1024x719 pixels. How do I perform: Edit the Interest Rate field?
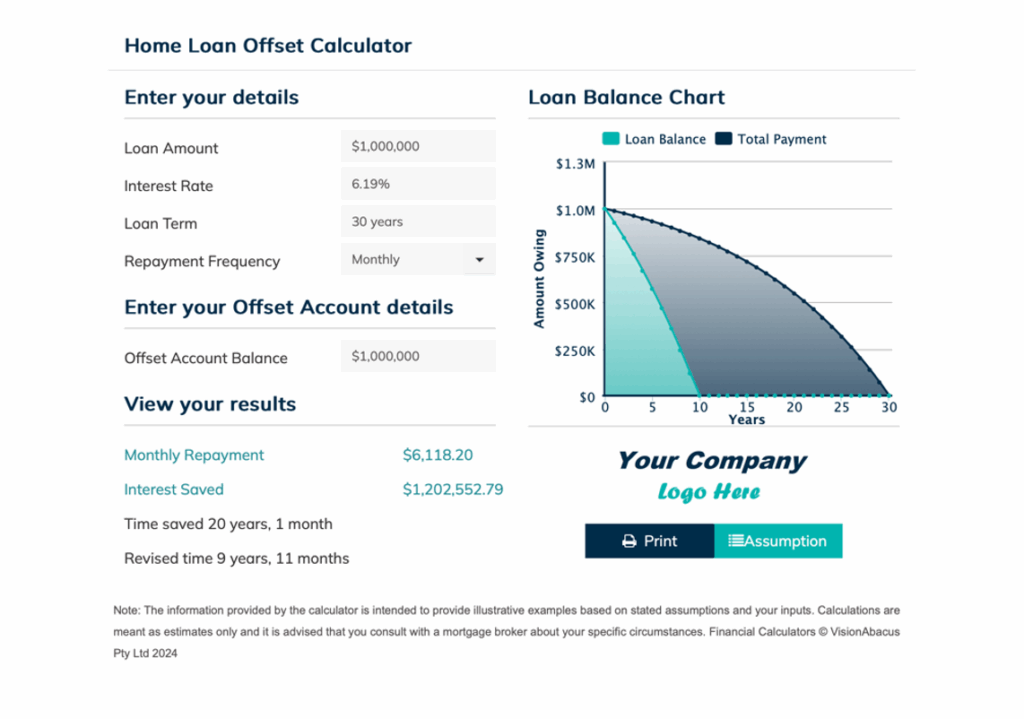tap(418, 184)
